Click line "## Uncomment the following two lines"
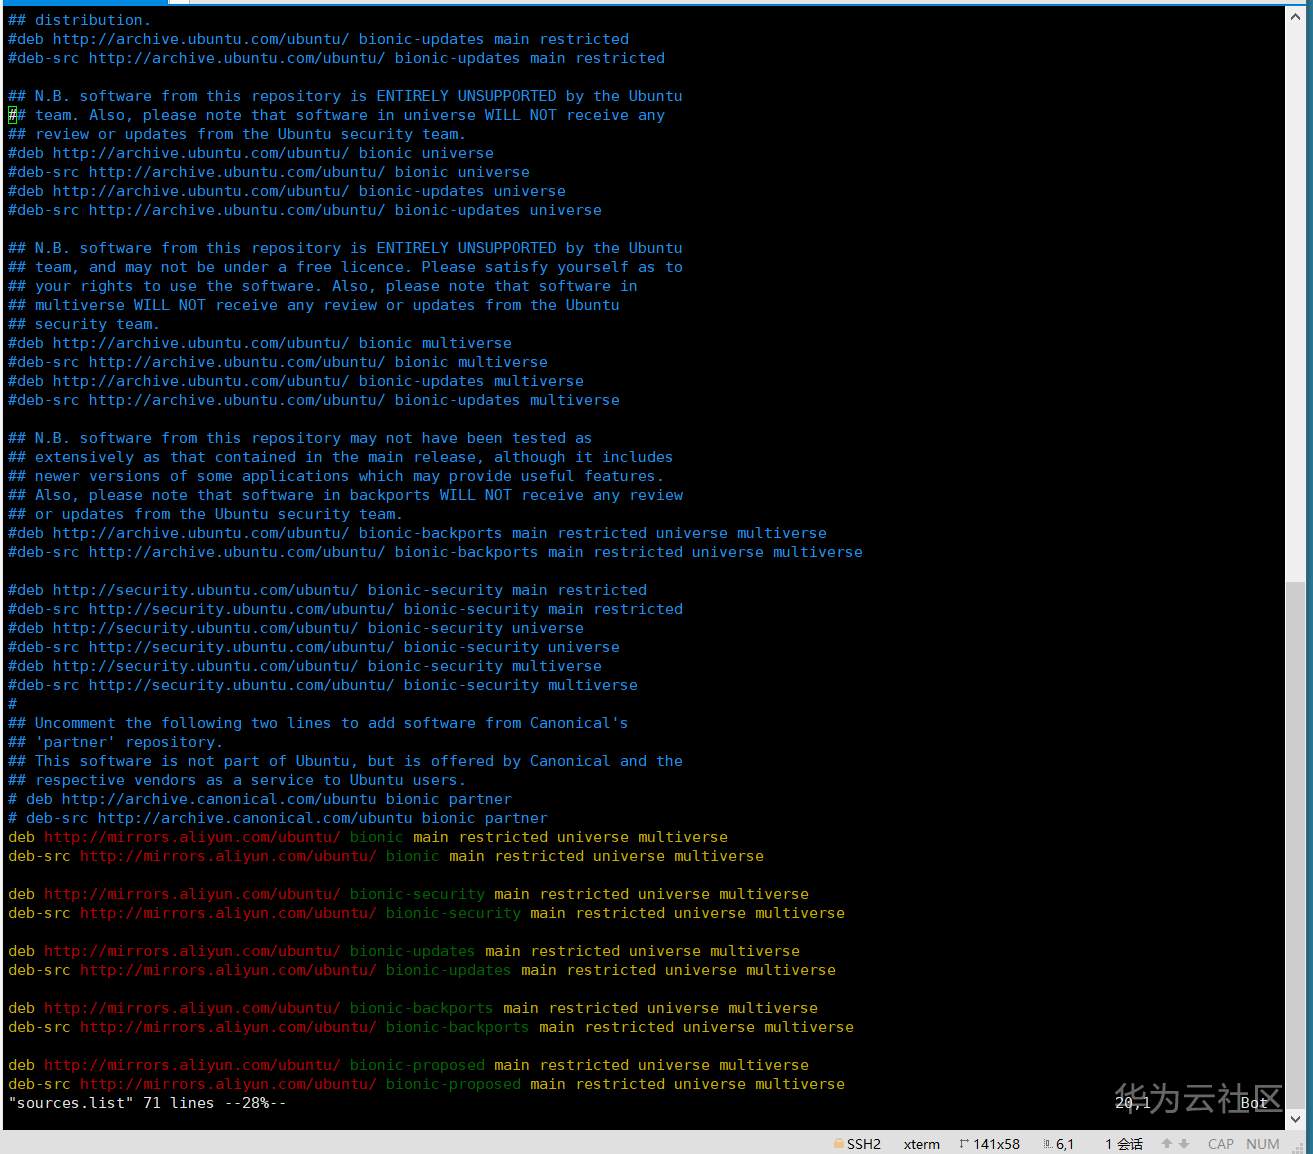Screen dimensions: 1313x1154 click(318, 723)
